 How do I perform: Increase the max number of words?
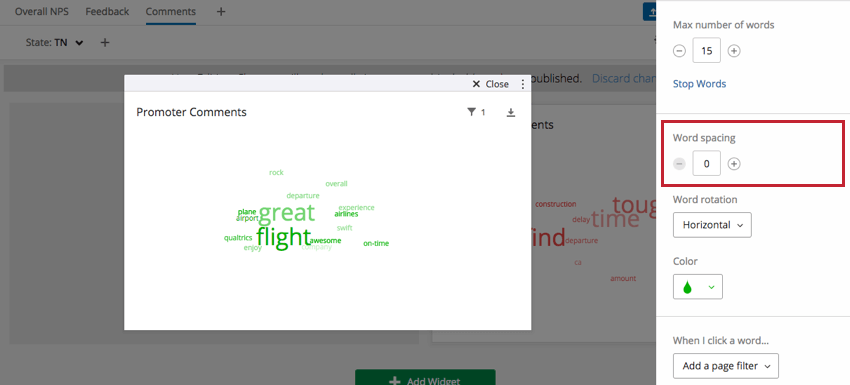733,51
